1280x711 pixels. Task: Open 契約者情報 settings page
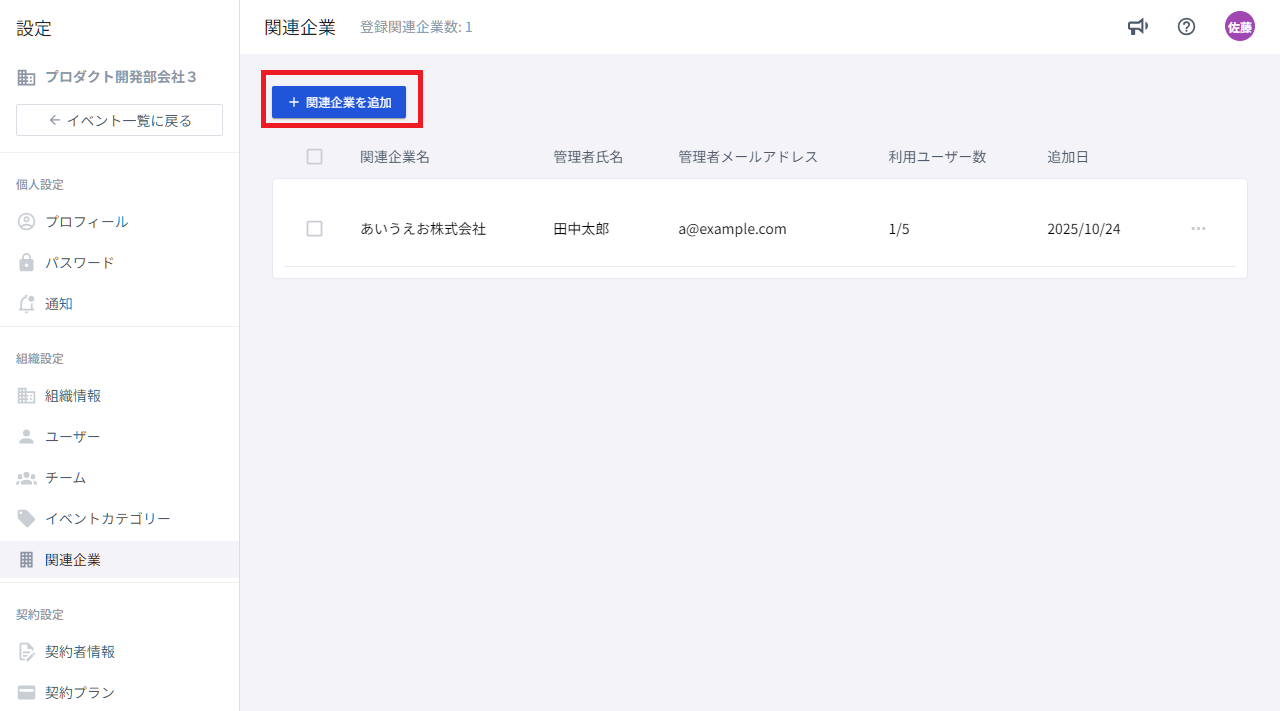(x=80, y=652)
